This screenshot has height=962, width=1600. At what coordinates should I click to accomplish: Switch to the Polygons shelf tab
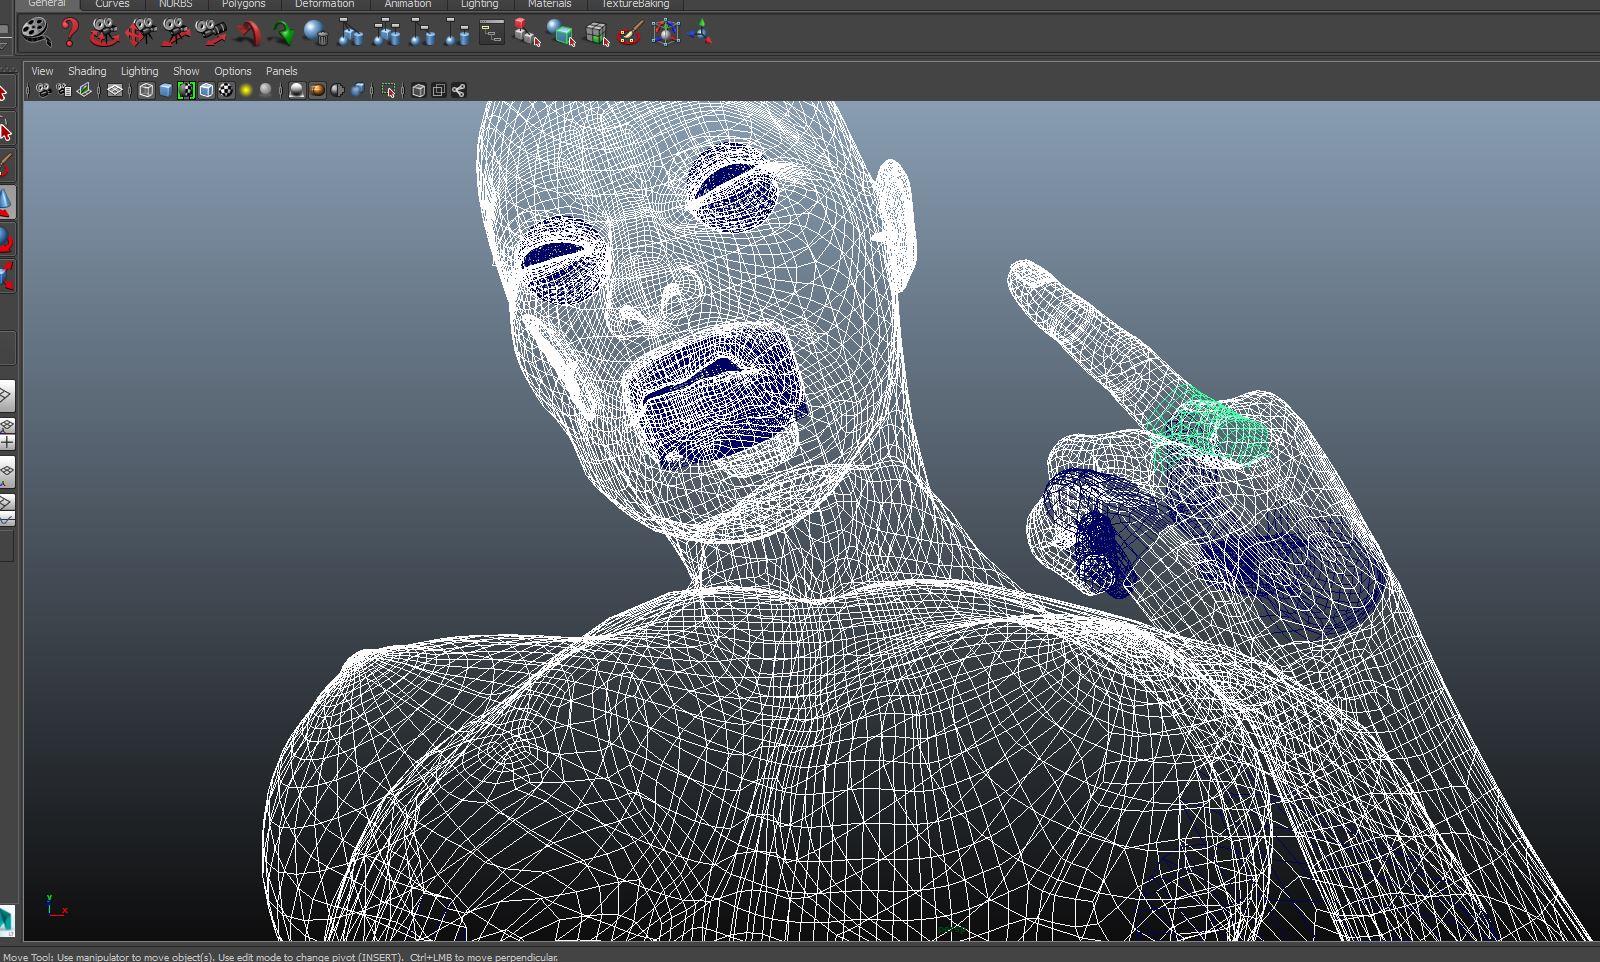click(244, 4)
